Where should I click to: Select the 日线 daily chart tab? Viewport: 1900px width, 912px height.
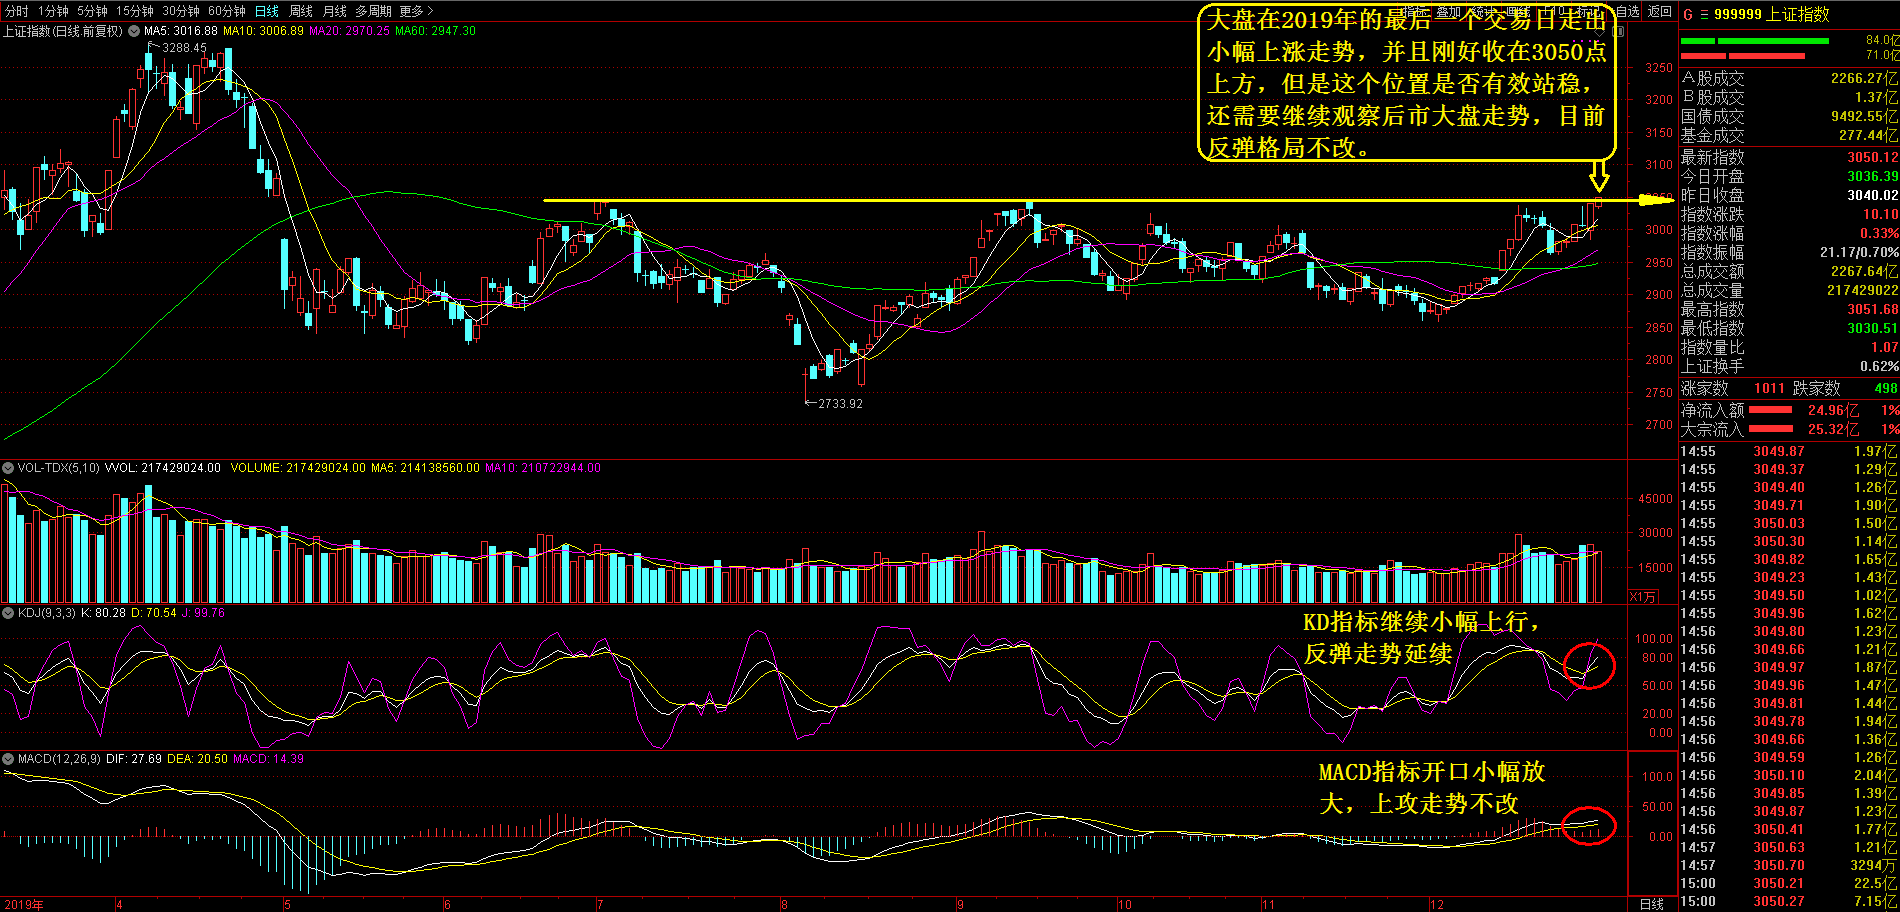[267, 11]
